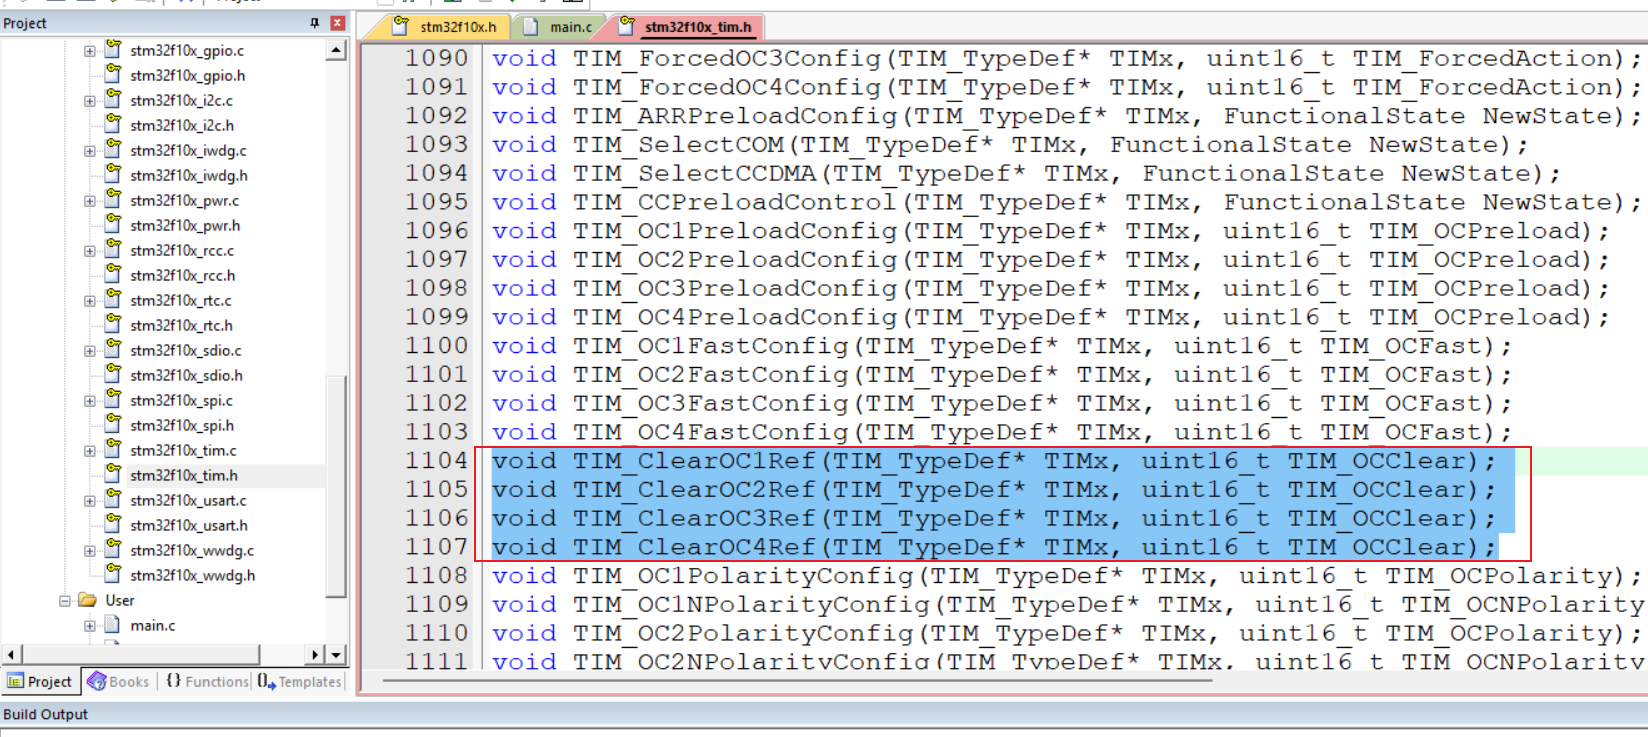
Task: Open the Books panel tab
Action: tap(119, 682)
